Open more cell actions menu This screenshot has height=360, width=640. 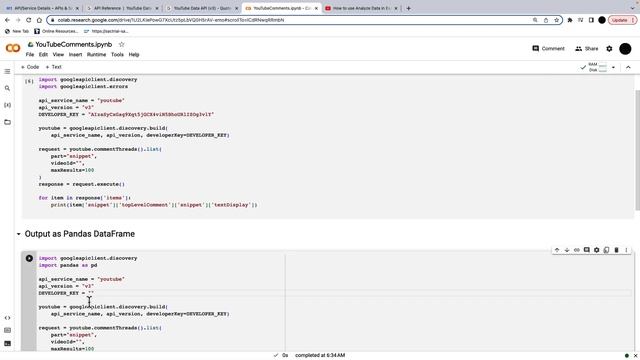(x=626, y=250)
